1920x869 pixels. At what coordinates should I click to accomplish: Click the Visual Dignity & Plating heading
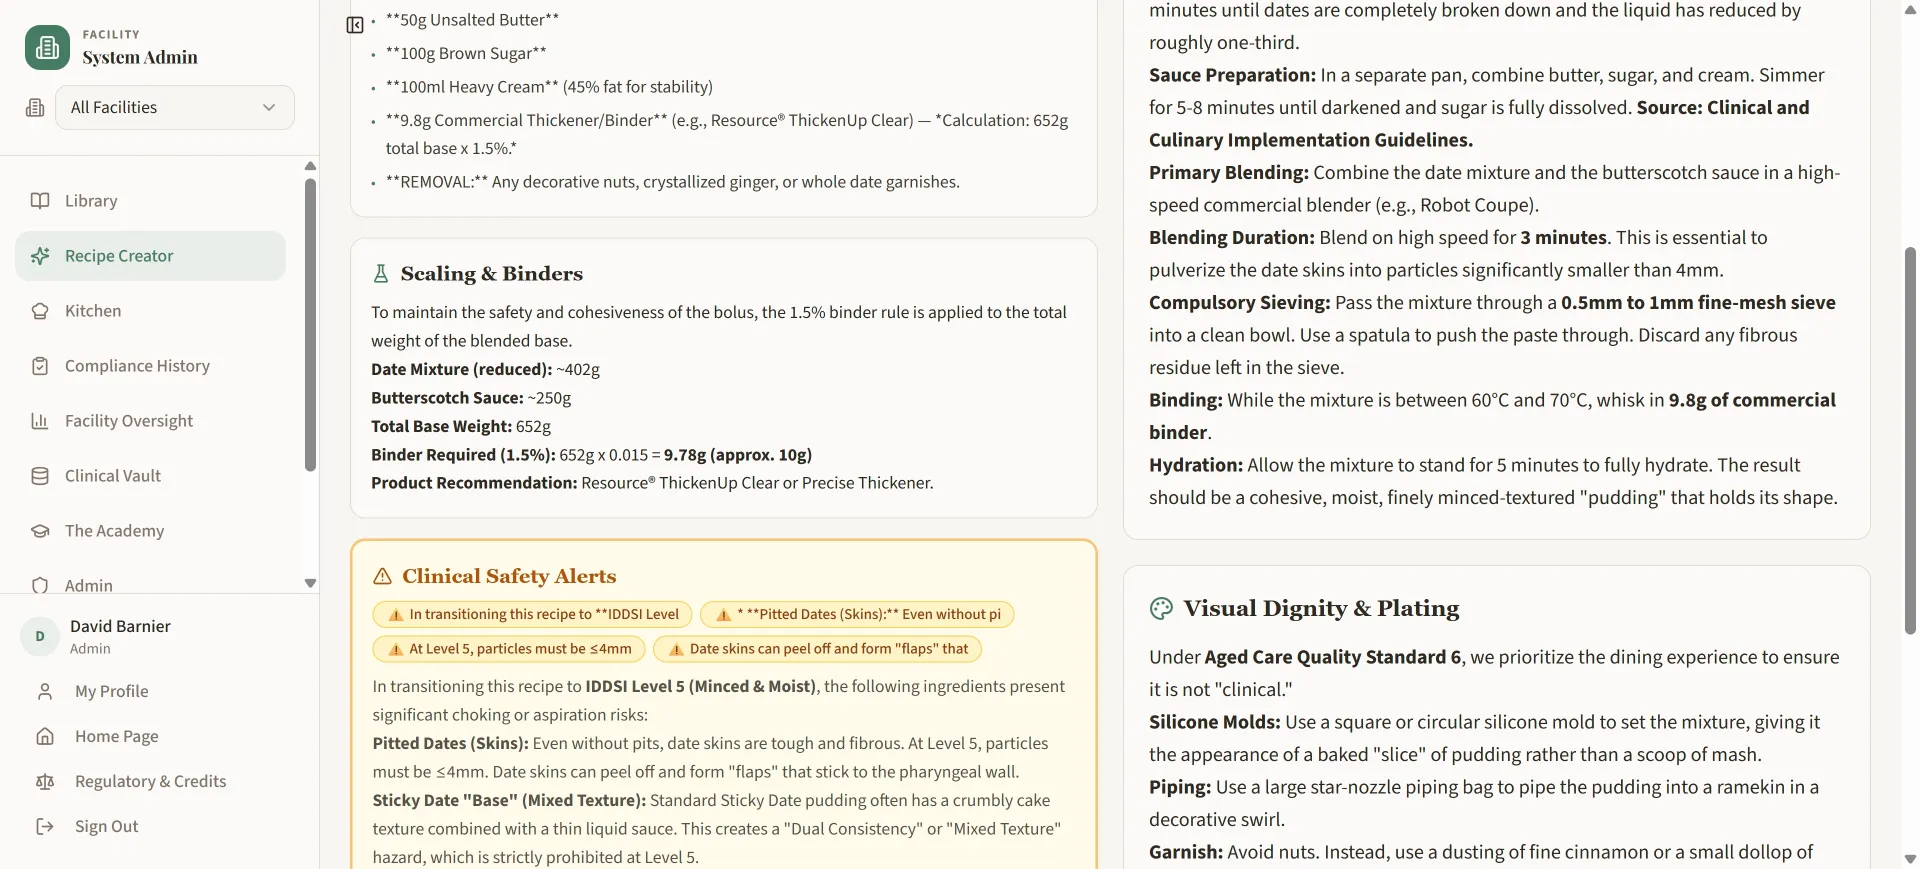point(1321,608)
